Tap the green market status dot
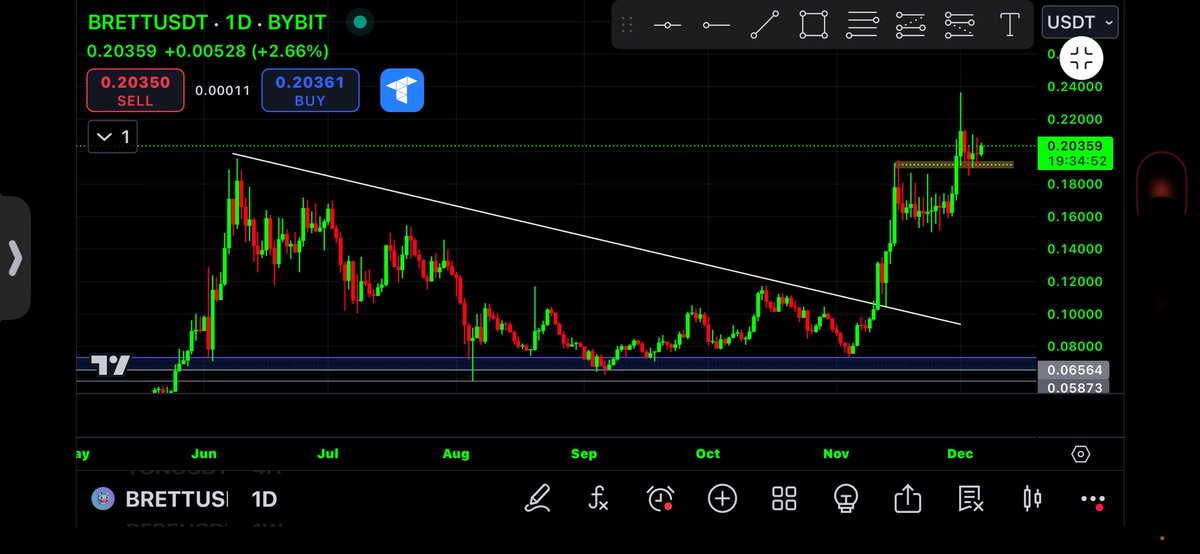The height and width of the screenshot is (554, 1200). click(x=360, y=21)
